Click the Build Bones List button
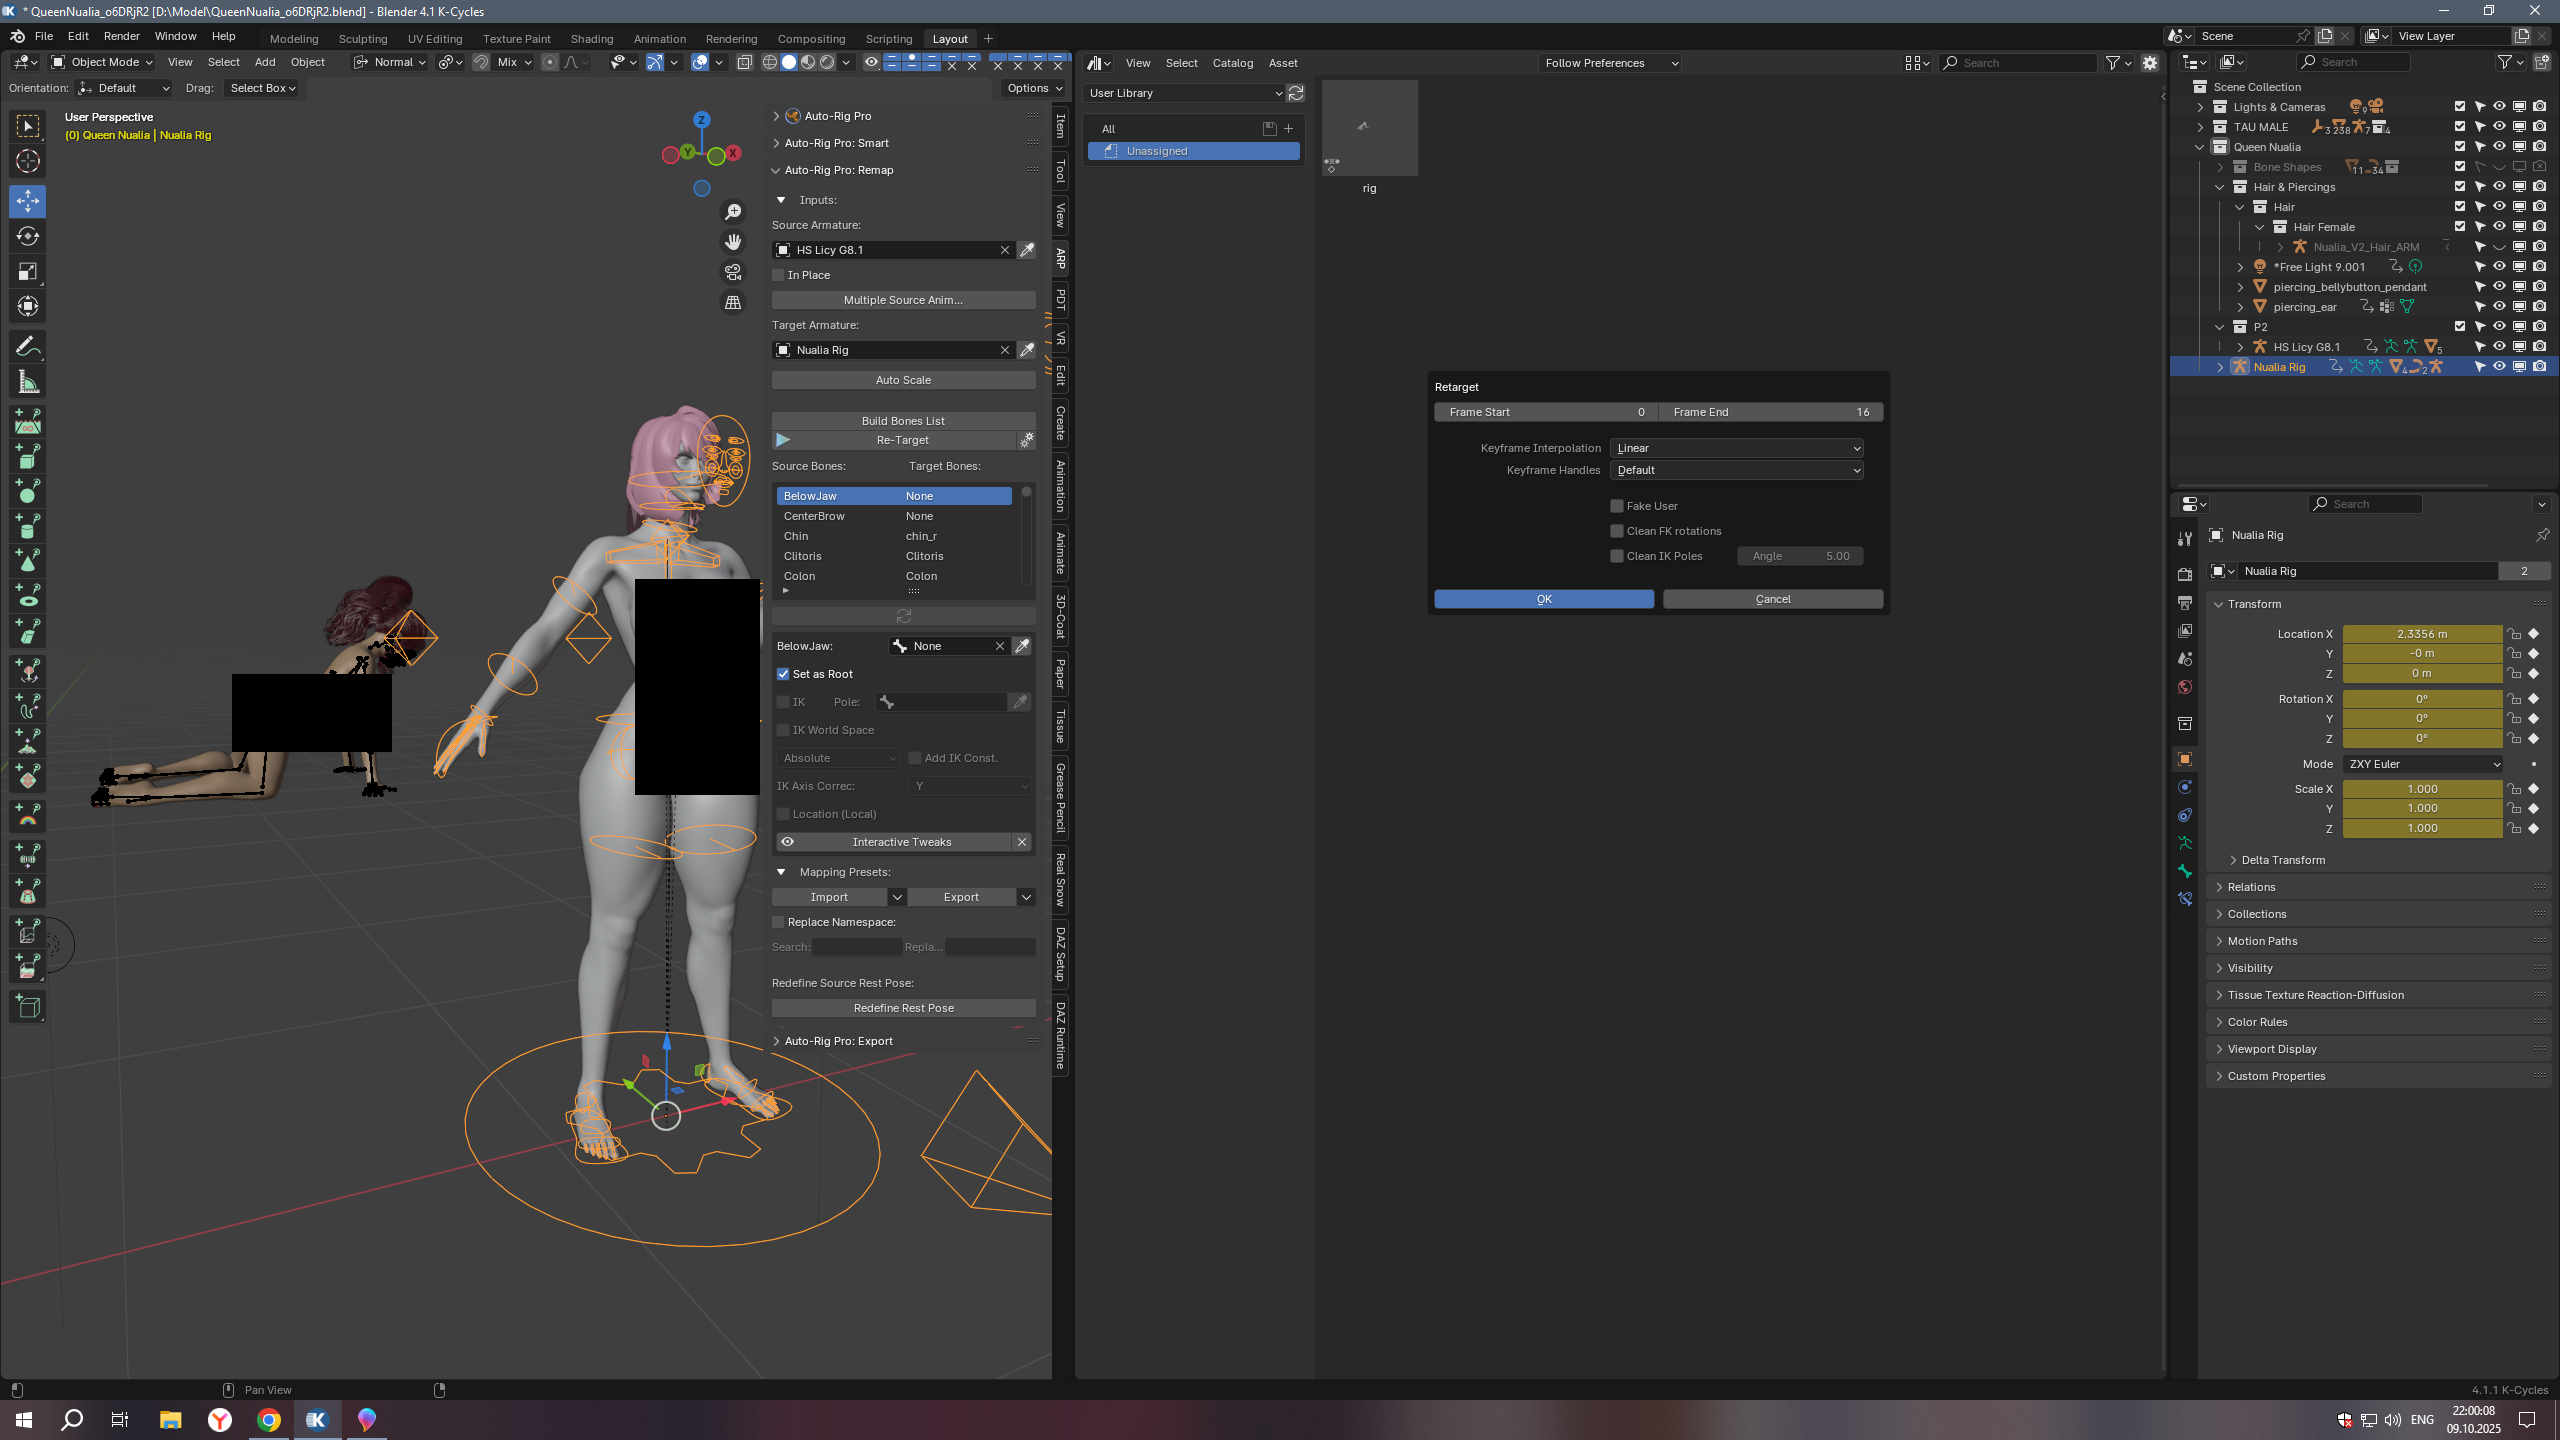This screenshot has height=1440, width=2560. click(x=903, y=421)
